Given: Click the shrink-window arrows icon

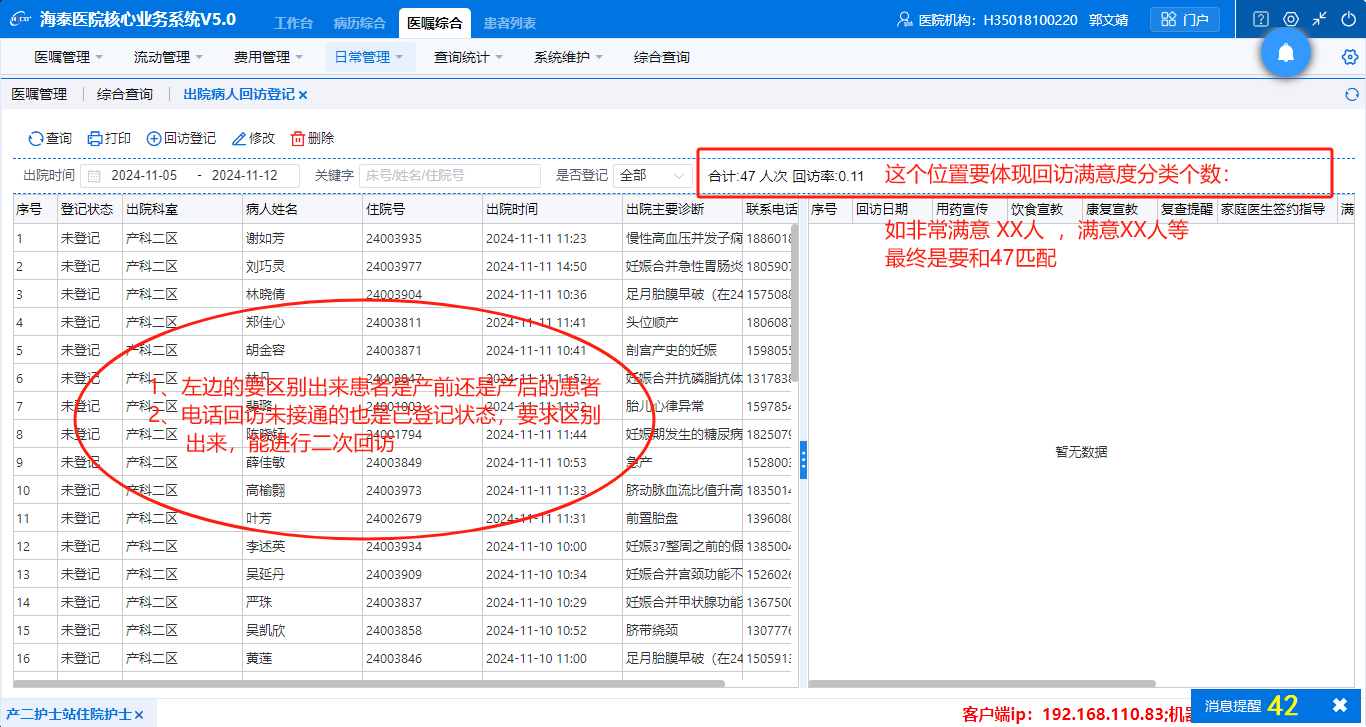Looking at the screenshot, I should point(1320,19).
